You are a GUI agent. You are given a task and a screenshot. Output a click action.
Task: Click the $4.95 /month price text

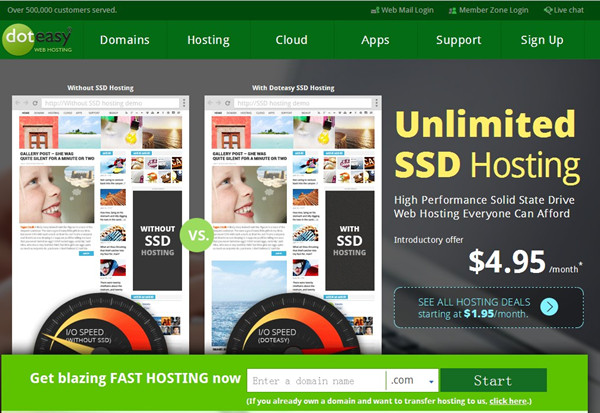pos(525,262)
